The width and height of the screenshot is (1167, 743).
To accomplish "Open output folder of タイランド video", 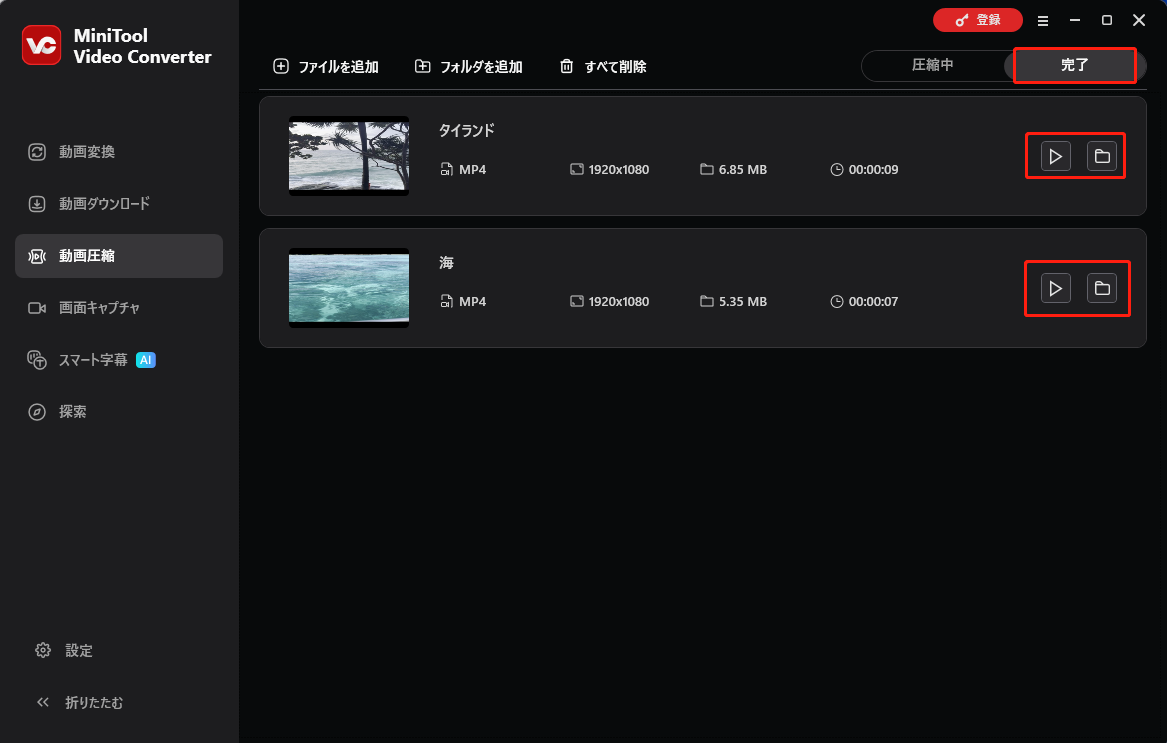I will pos(1102,155).
